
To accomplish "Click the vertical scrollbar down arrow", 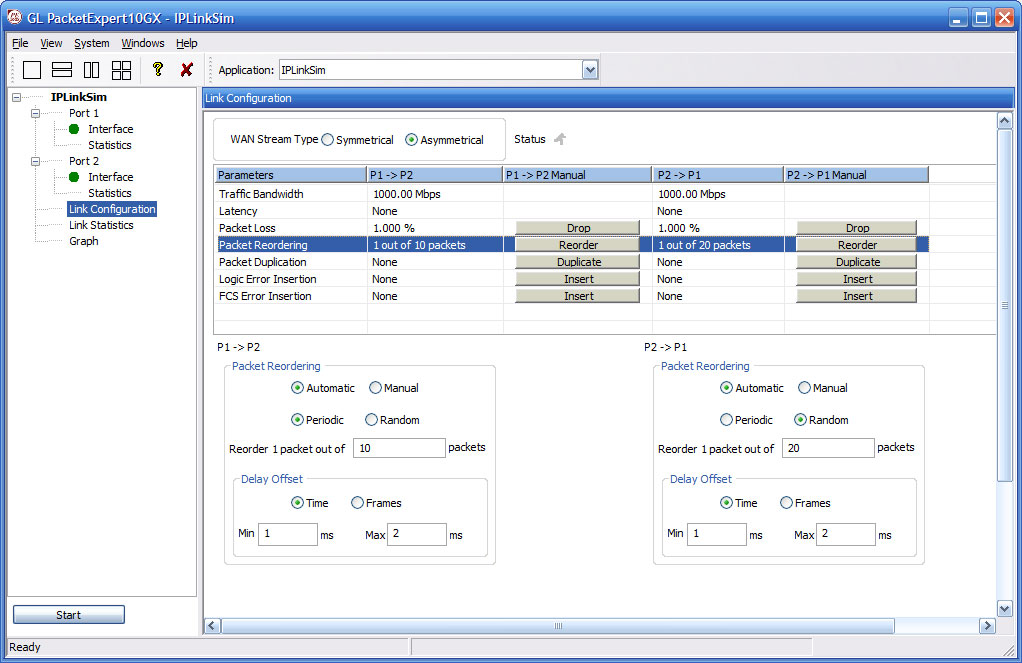I will 1004,609.
